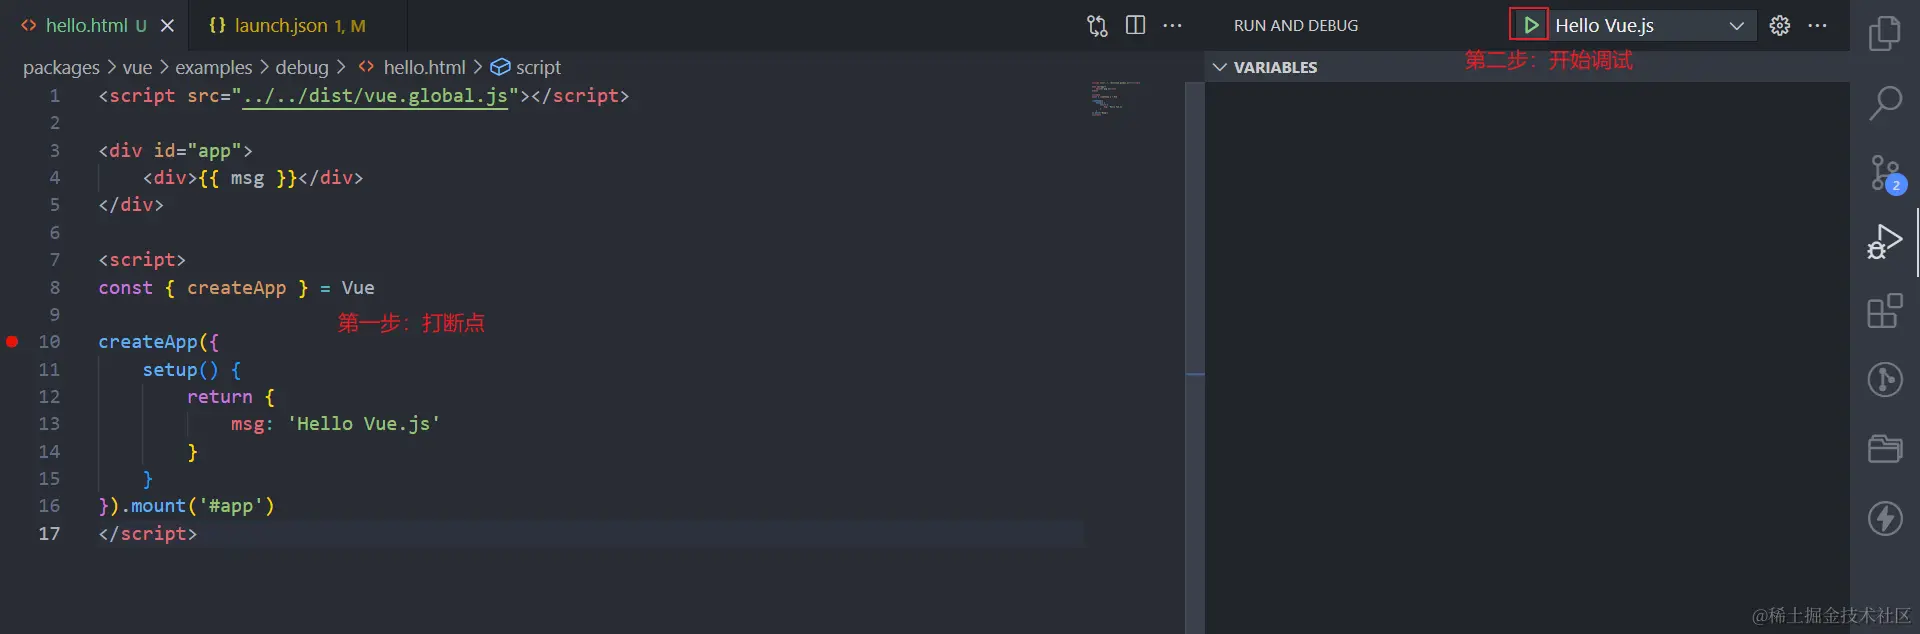Close the hello.html tab

(167, 26)
